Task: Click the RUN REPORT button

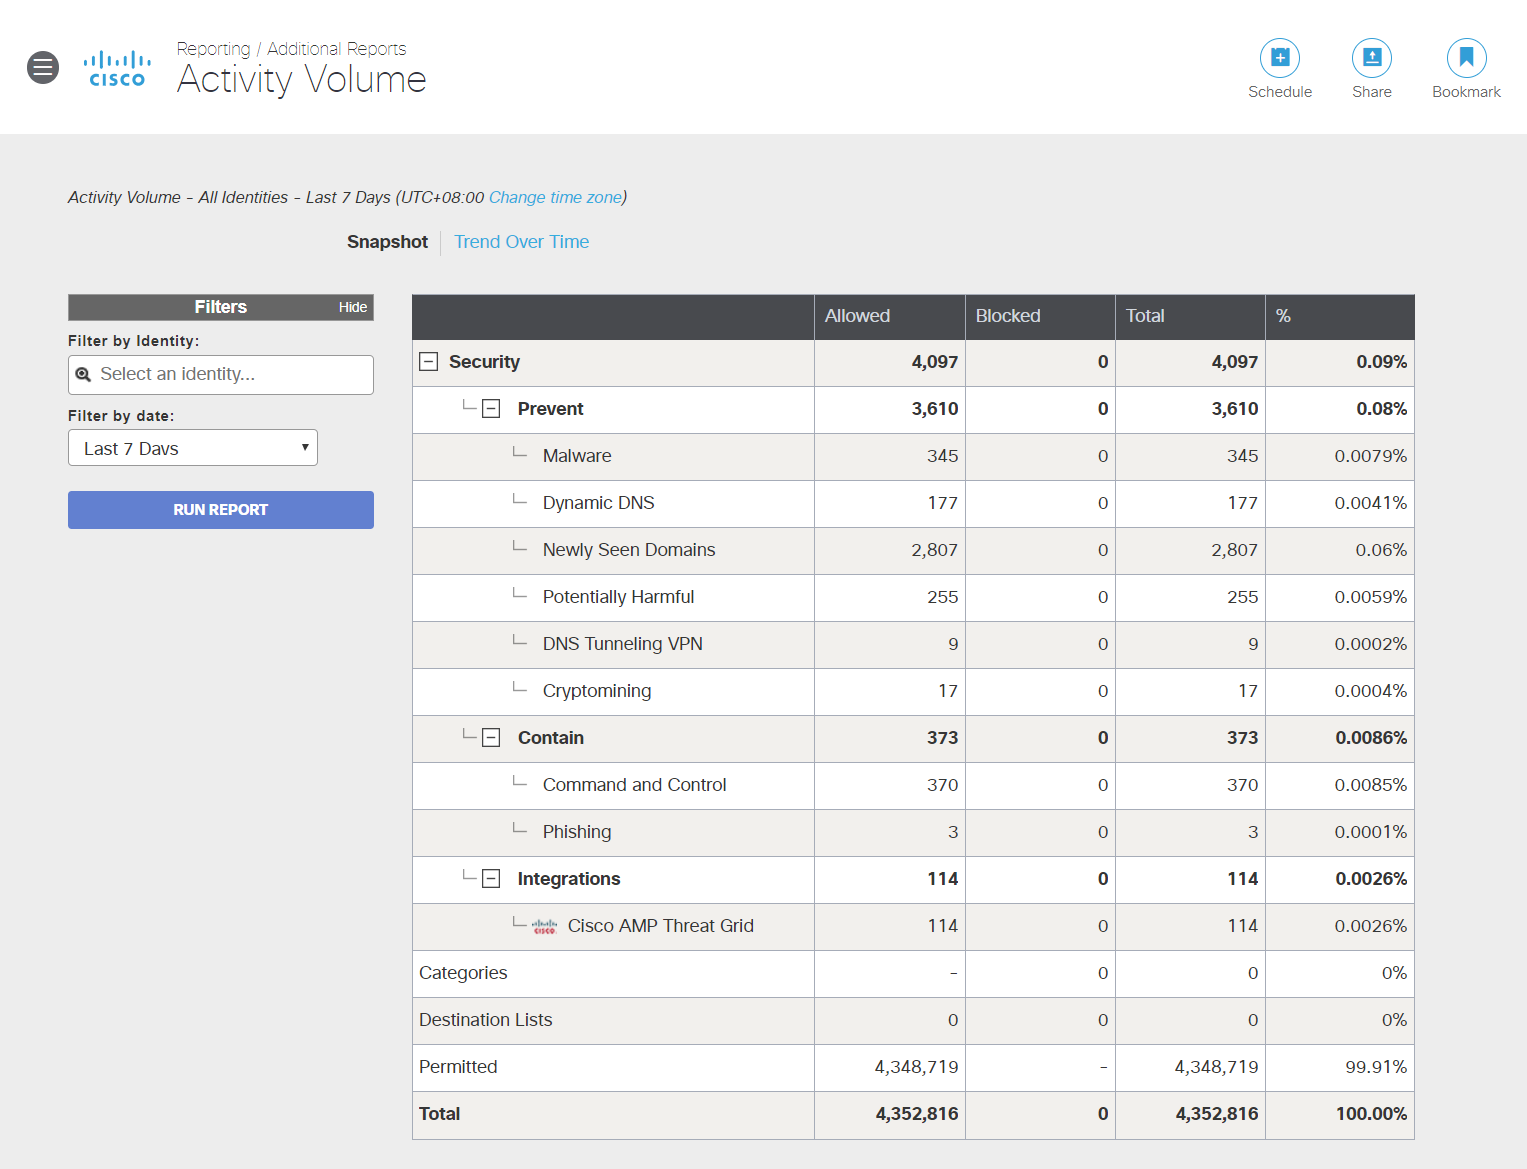Action: (x=220, y=509)
